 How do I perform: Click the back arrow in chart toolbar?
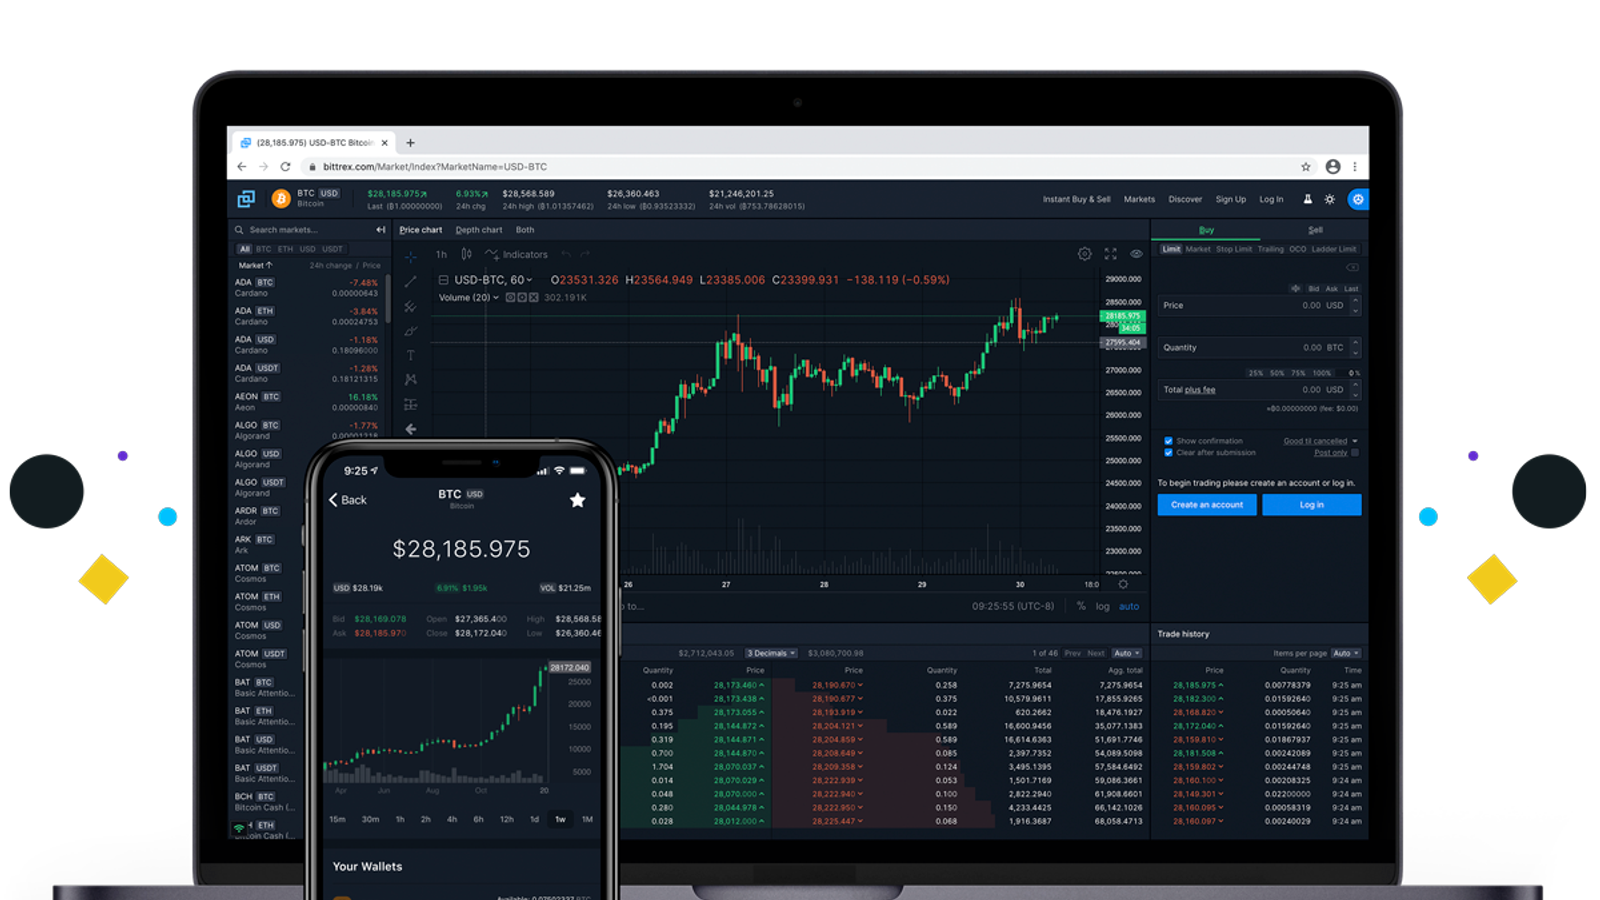[410, 429]
